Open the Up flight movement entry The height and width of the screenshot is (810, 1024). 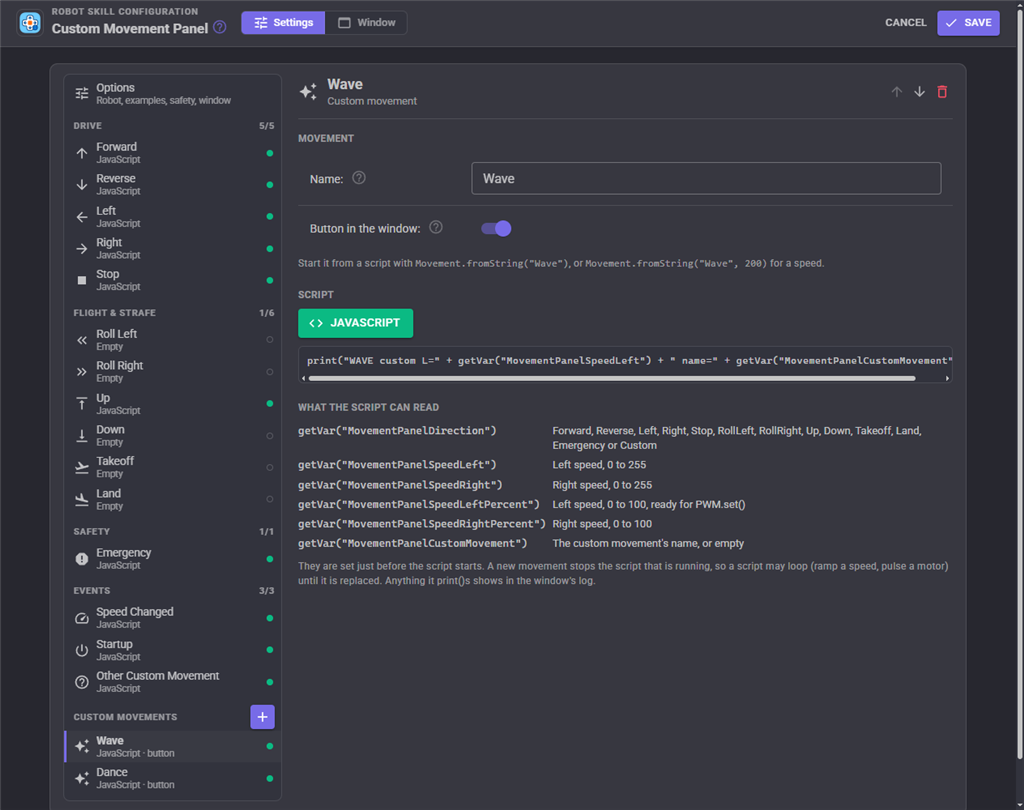pyautogui.click(x=172, y=404)
